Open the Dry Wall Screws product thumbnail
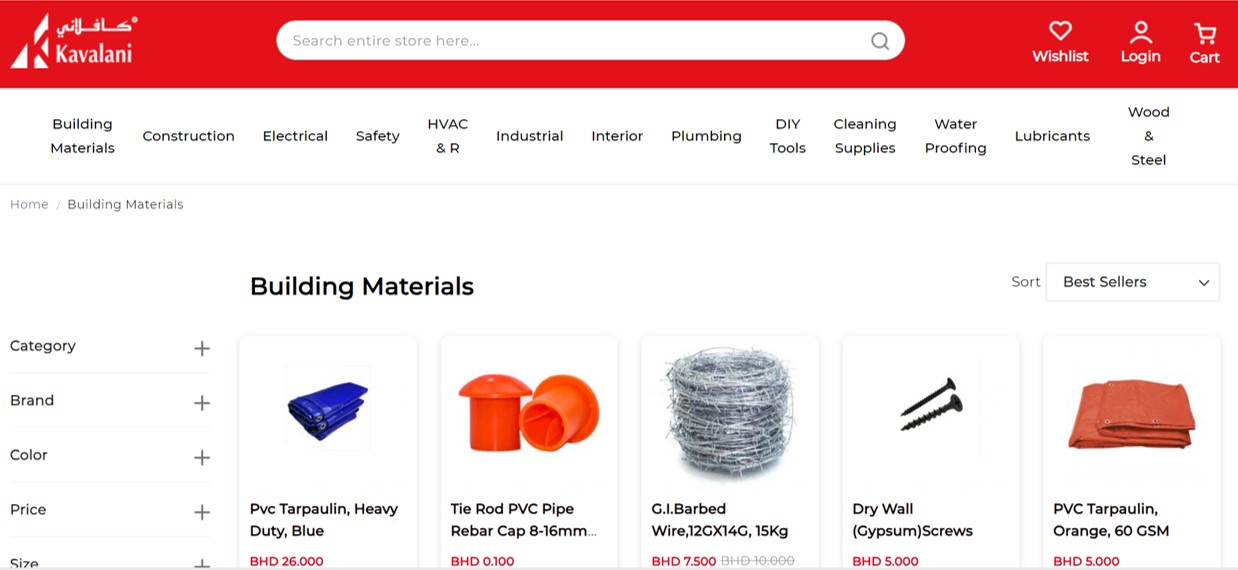The image size is (1238, 570). coord(931,405)
